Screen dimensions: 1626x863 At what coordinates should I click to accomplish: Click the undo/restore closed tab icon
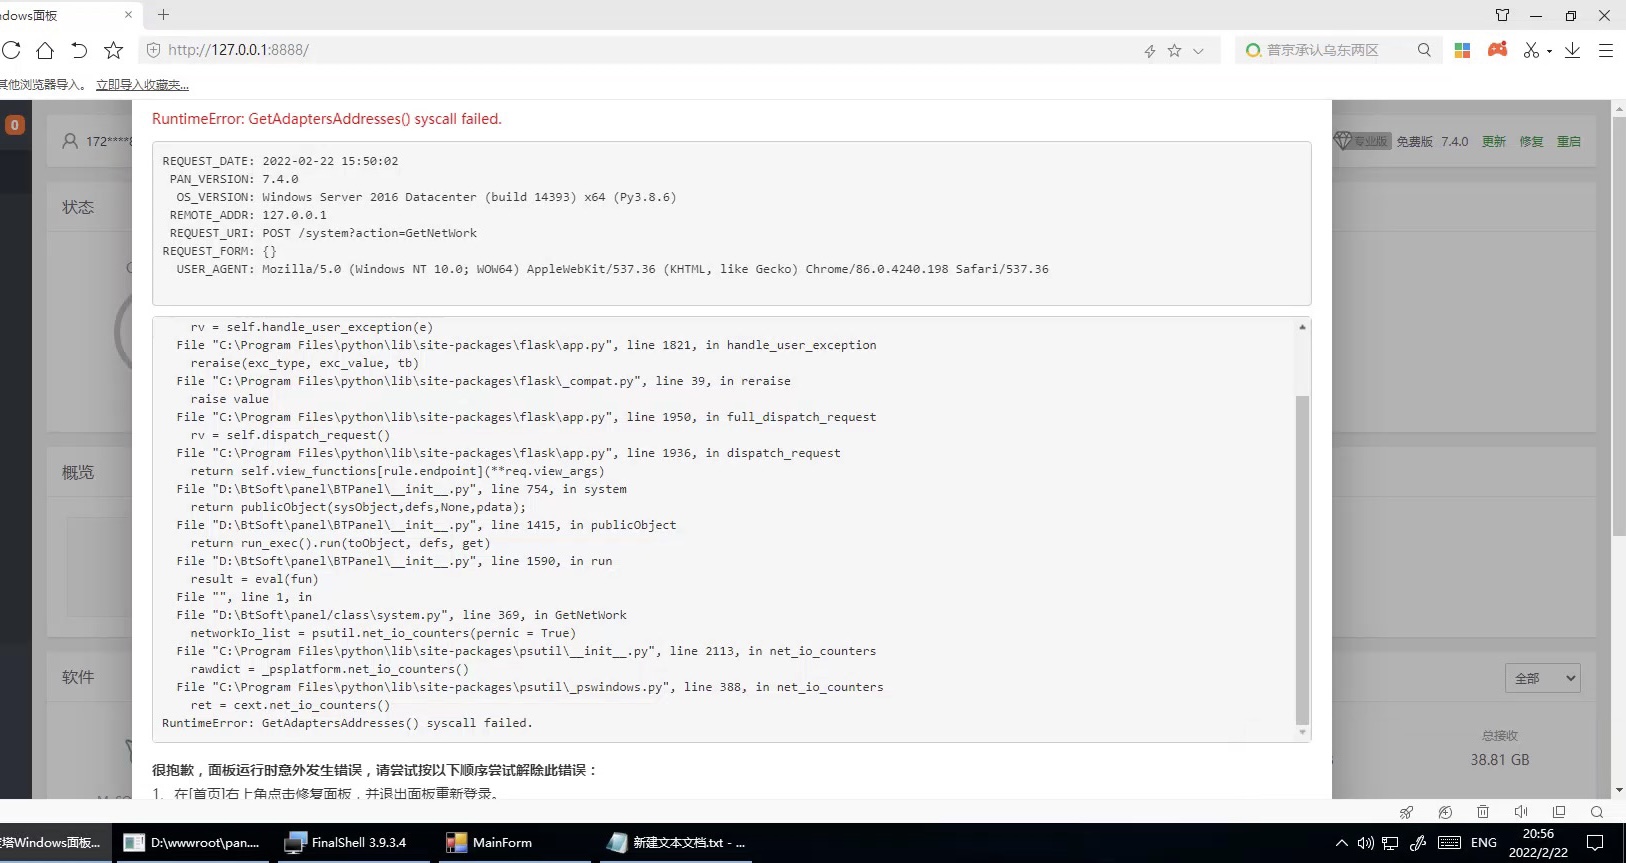pos(79,50)
